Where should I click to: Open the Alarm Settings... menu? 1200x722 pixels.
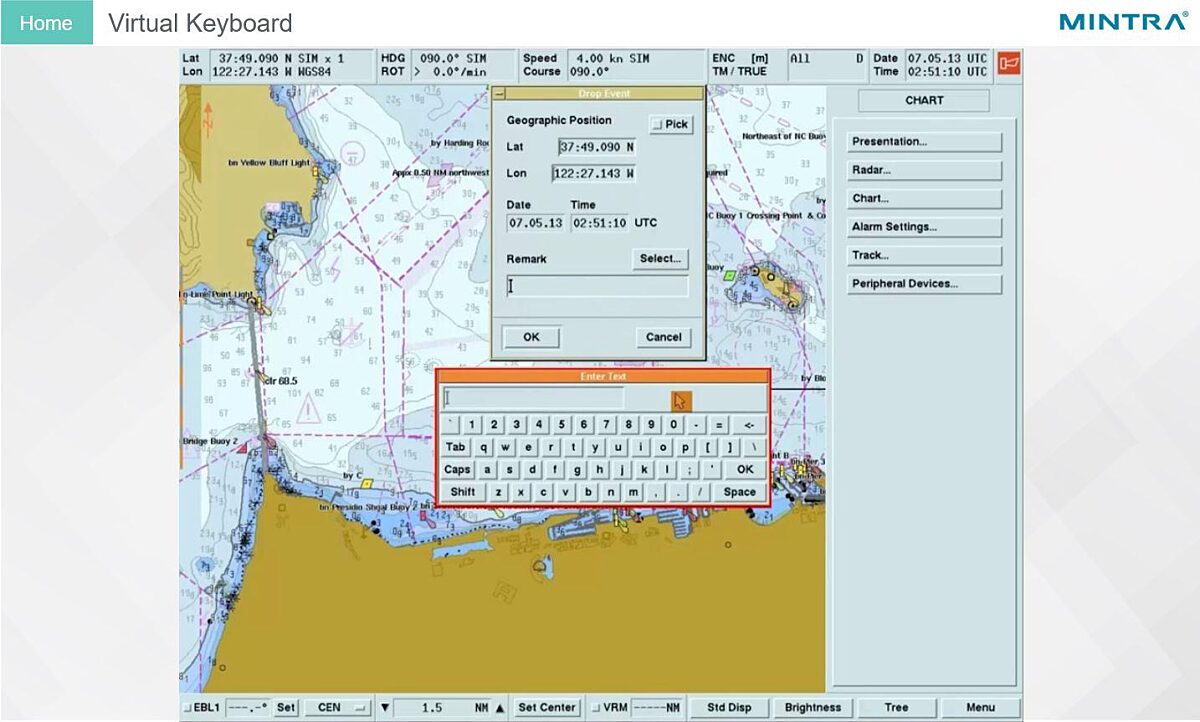pos(924,227)
